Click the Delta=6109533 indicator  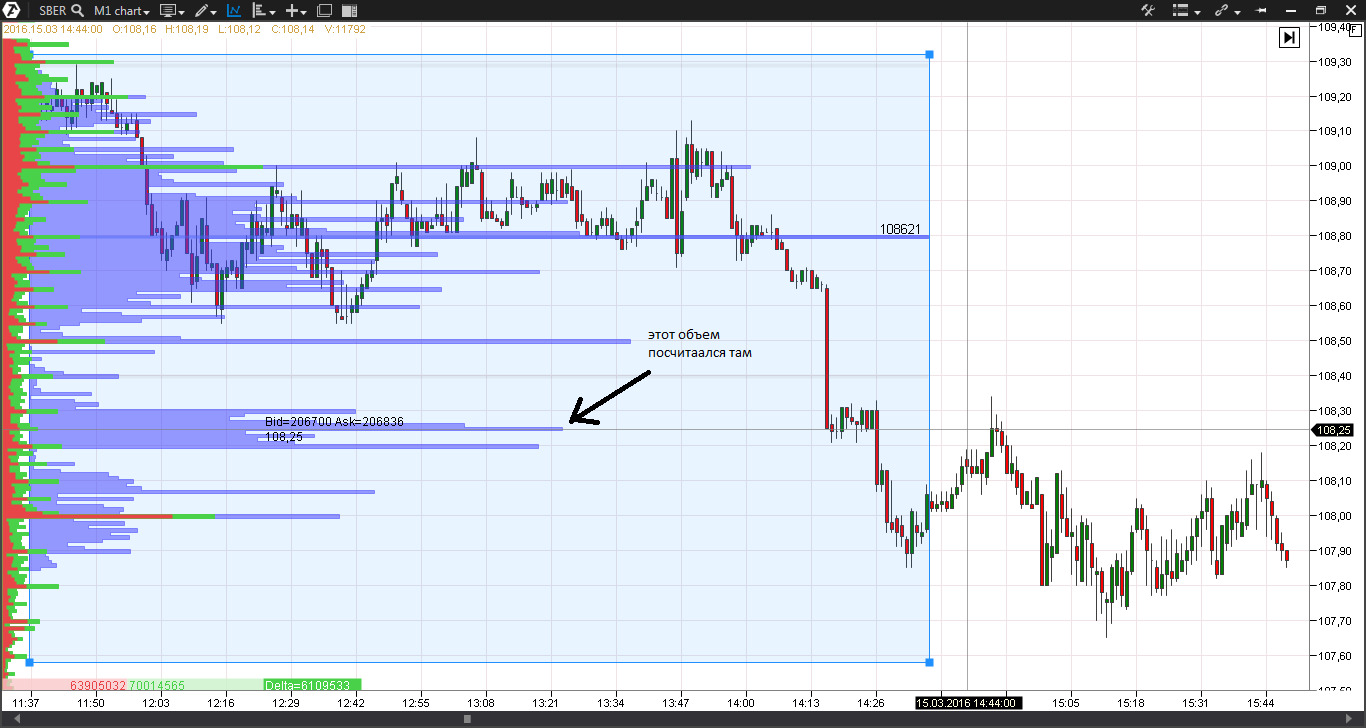(312, 685)
